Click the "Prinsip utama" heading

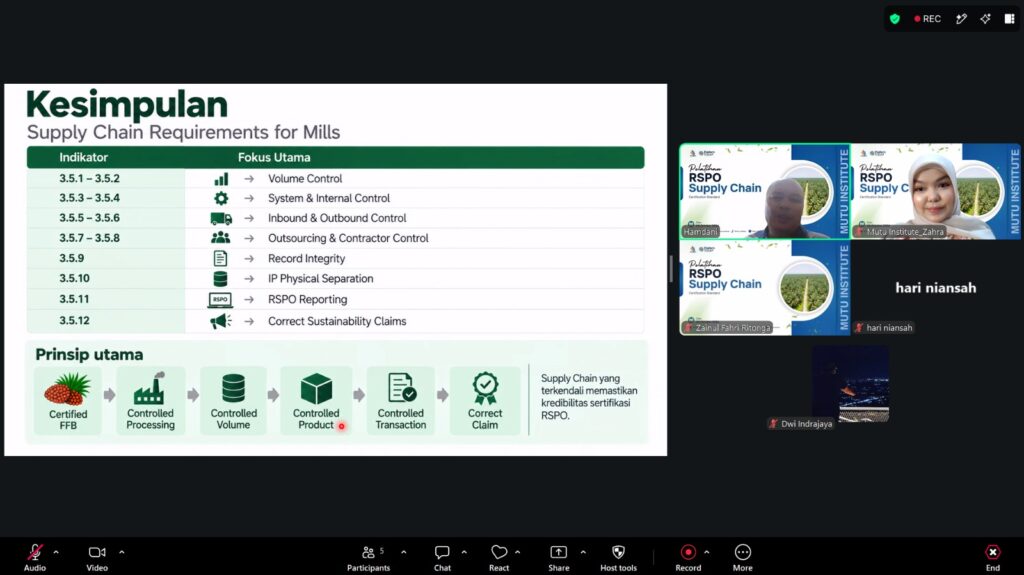[x=89, y=355]
